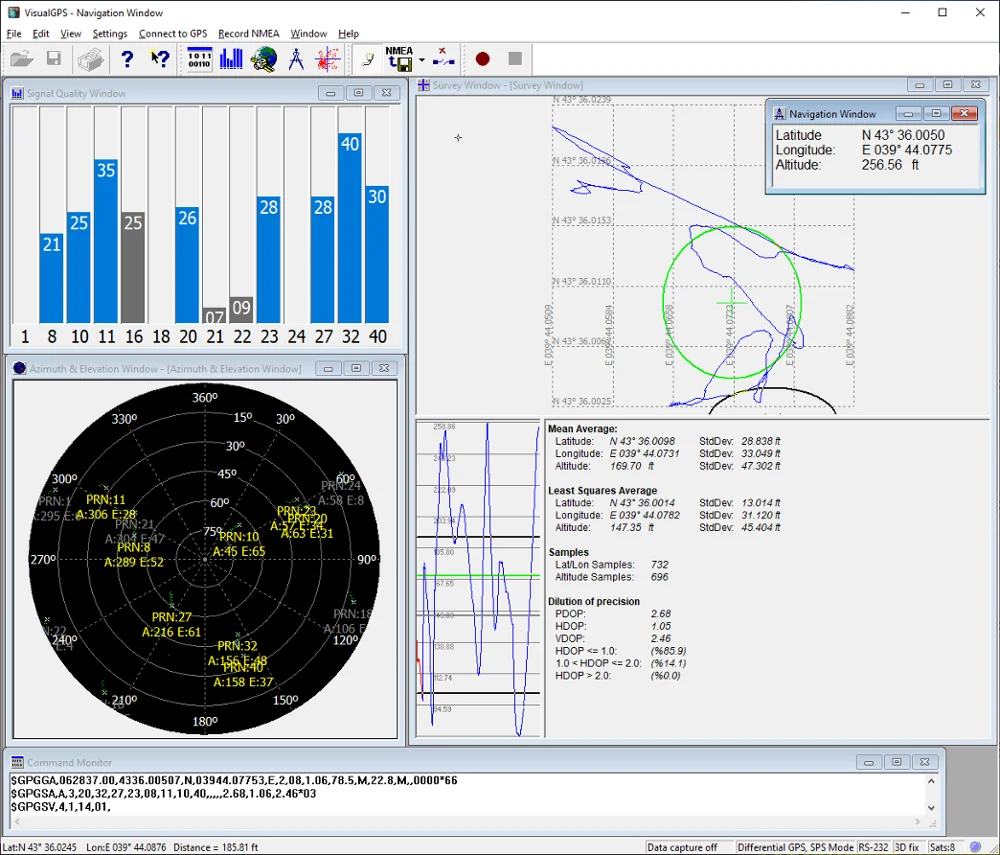The image size is (1000, 855).
Task: Open the Connect to GPS menu
Action: tap(173, 34)
